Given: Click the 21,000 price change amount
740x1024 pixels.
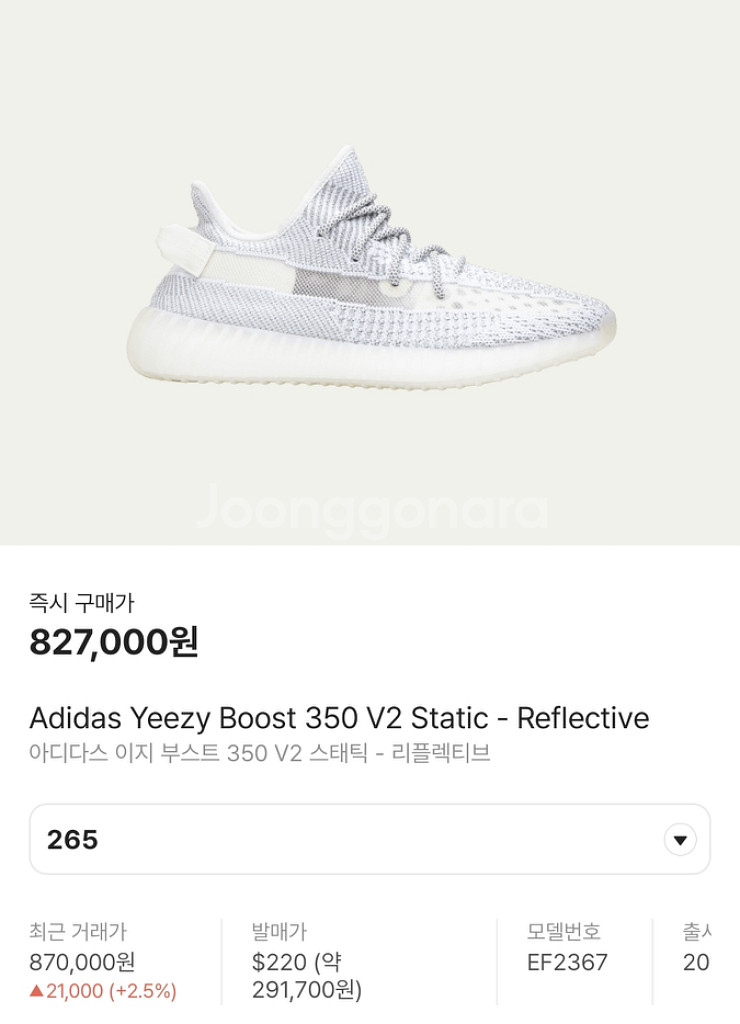Looking at the screenshot, I should (x=75, y=991).
